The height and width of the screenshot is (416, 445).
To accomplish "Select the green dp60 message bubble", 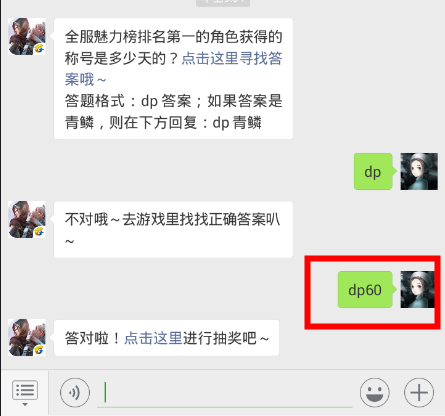I will point(366,289).
